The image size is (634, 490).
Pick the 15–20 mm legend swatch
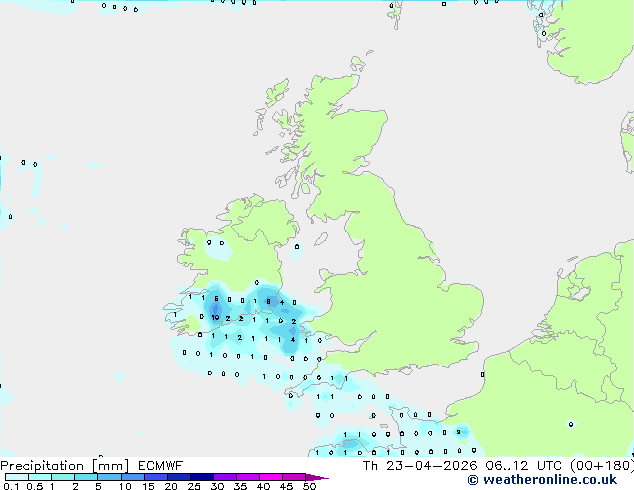155,477
